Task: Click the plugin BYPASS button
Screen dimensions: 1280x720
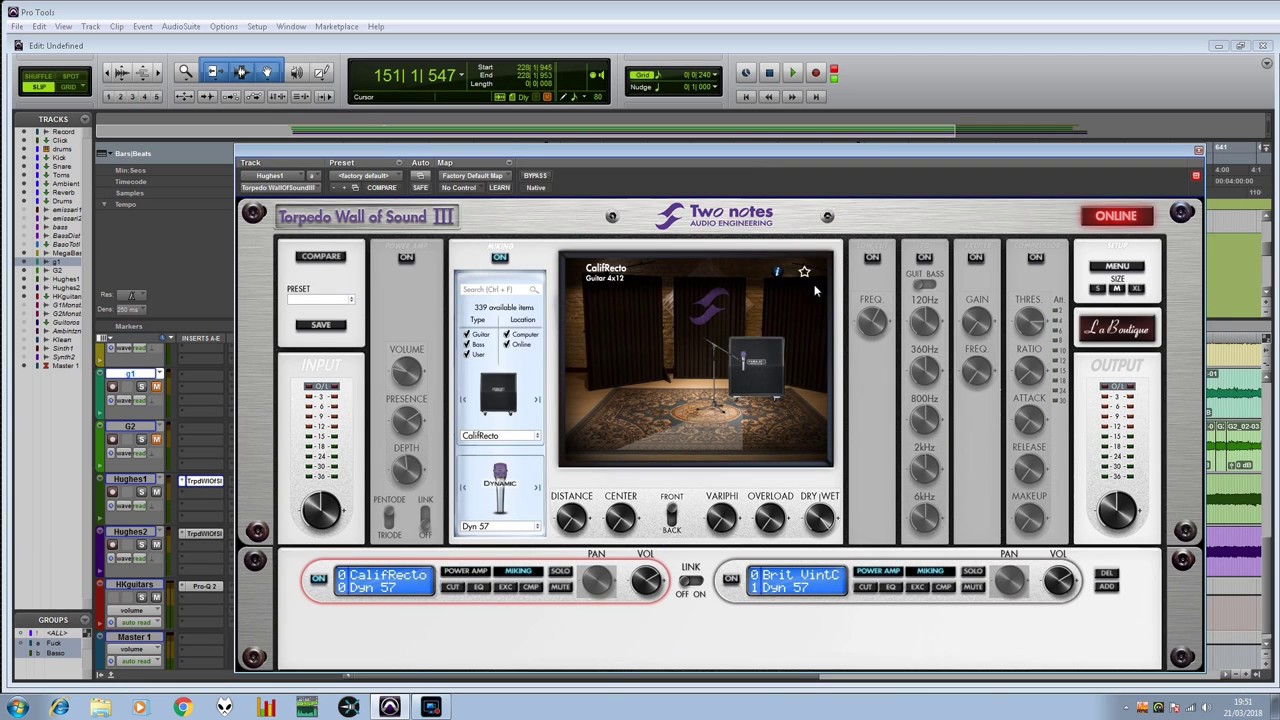Action: click(535, 176)
